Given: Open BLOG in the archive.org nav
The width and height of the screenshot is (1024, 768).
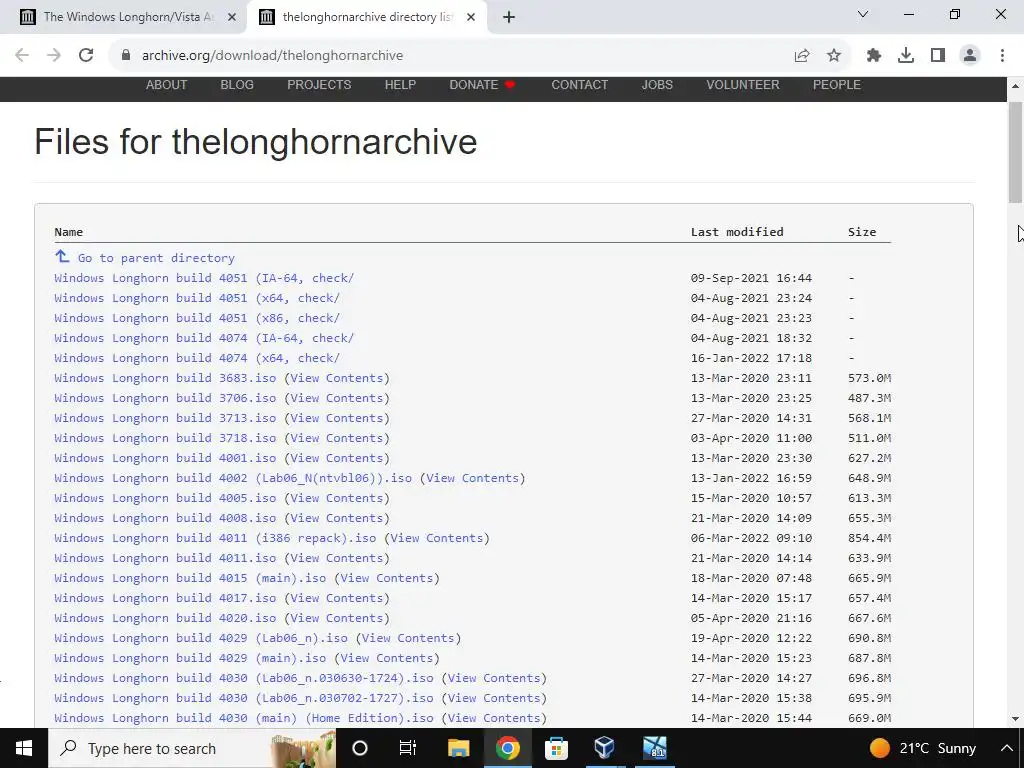Looking at the screenshot, I should click(237, 85).
